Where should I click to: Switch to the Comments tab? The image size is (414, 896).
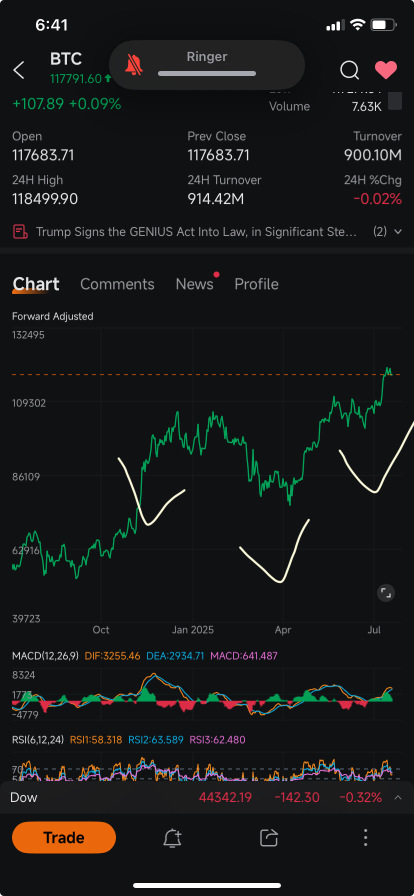[x=117, y=284]
